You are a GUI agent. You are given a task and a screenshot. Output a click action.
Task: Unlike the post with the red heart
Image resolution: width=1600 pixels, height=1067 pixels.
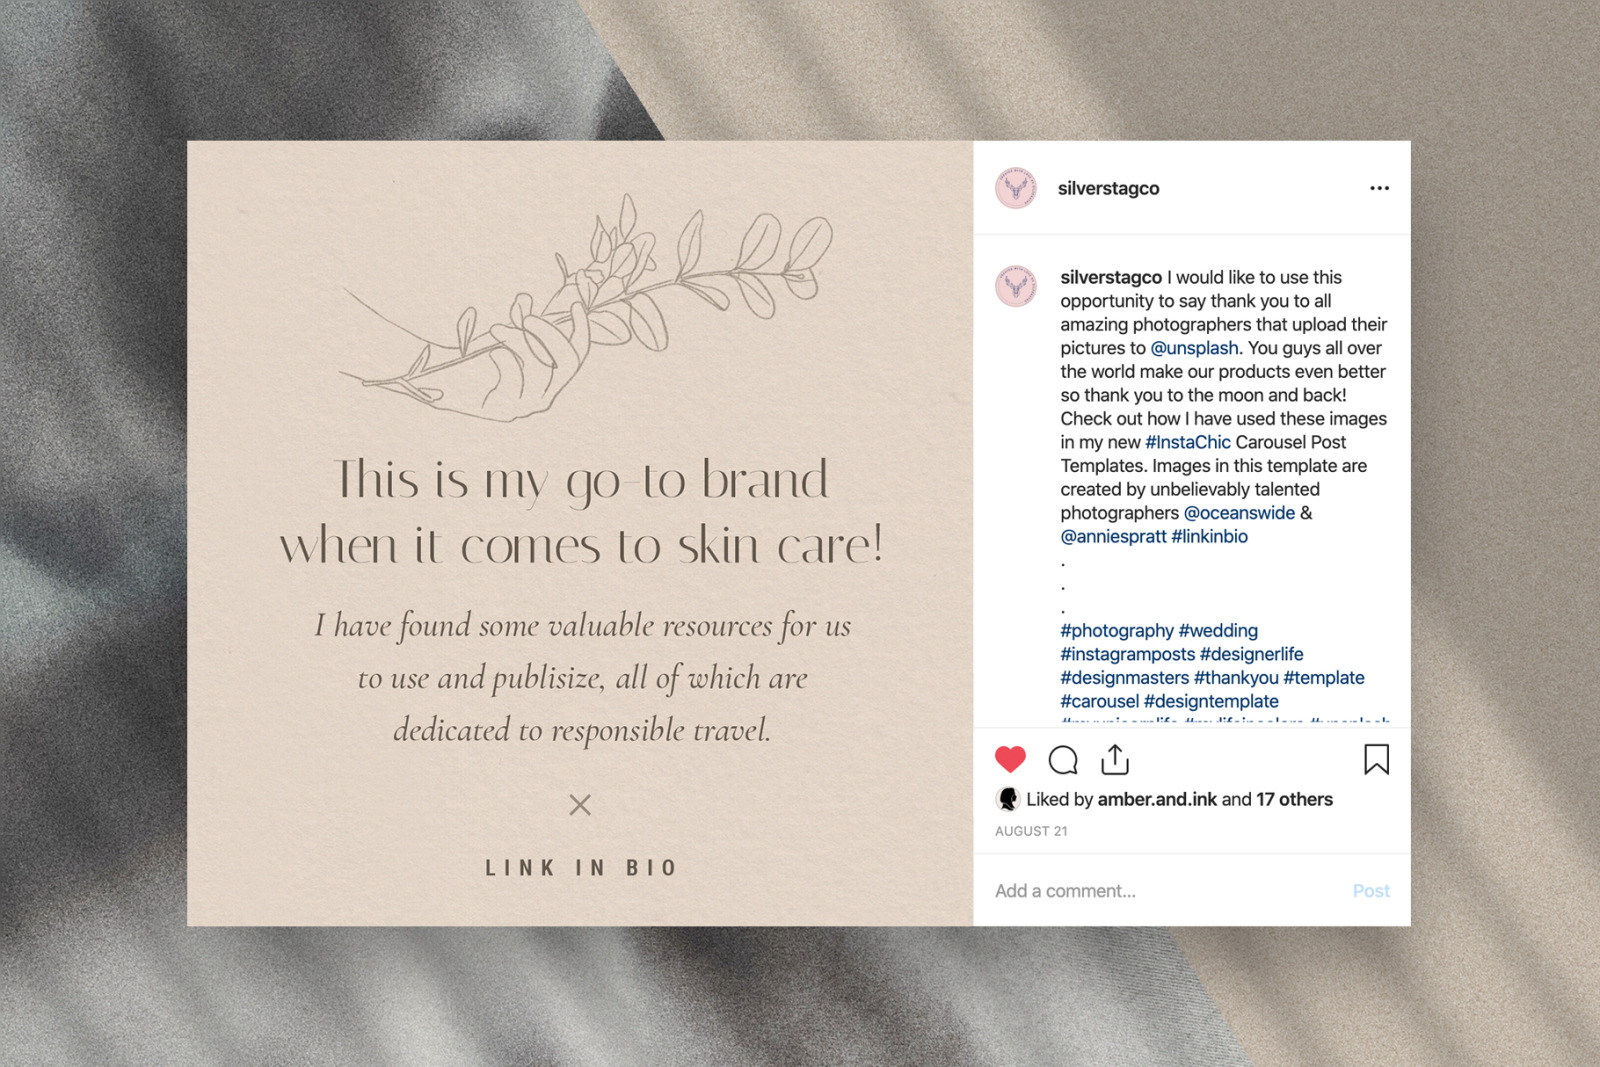pos(1010,760)
